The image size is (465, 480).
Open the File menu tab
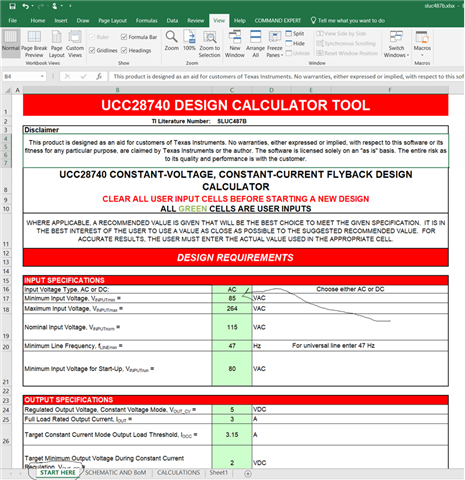coord(13,21)
